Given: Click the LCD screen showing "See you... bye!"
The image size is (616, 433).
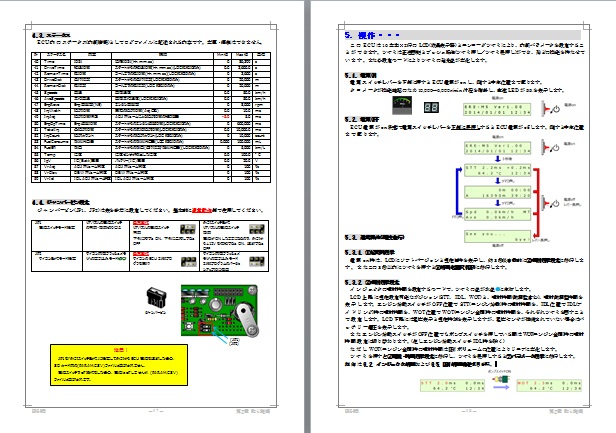Looking at the screenshot, I should click(497, 236).
